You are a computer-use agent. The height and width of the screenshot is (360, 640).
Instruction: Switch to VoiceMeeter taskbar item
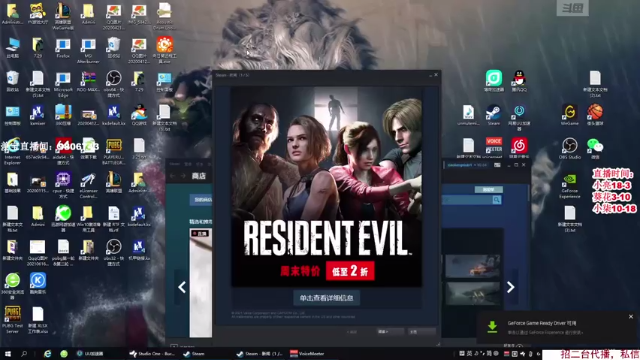tap(307, 353)
